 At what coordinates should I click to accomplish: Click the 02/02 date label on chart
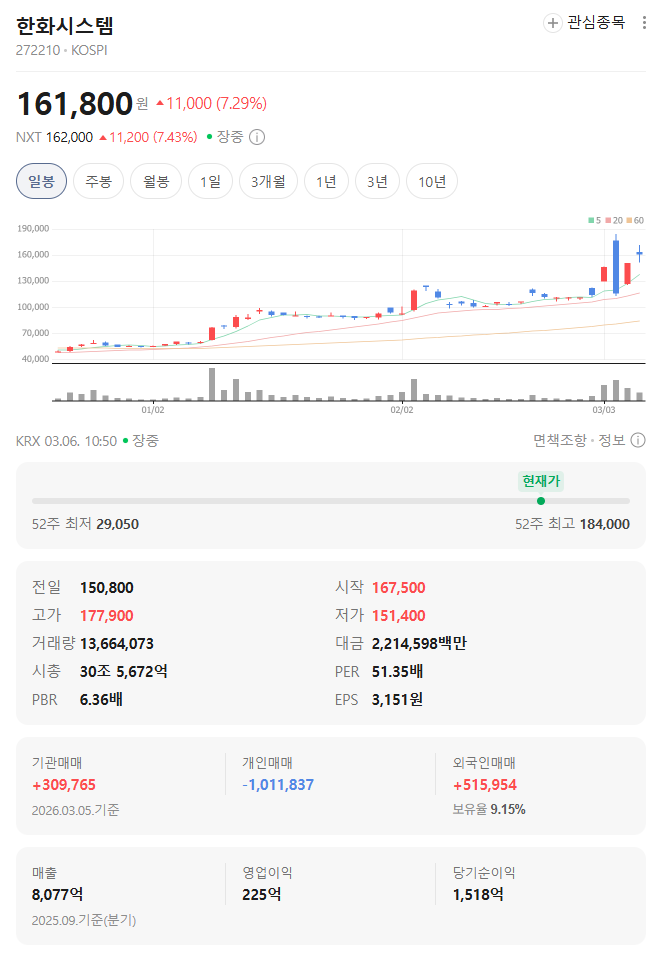tap(402, 410)
